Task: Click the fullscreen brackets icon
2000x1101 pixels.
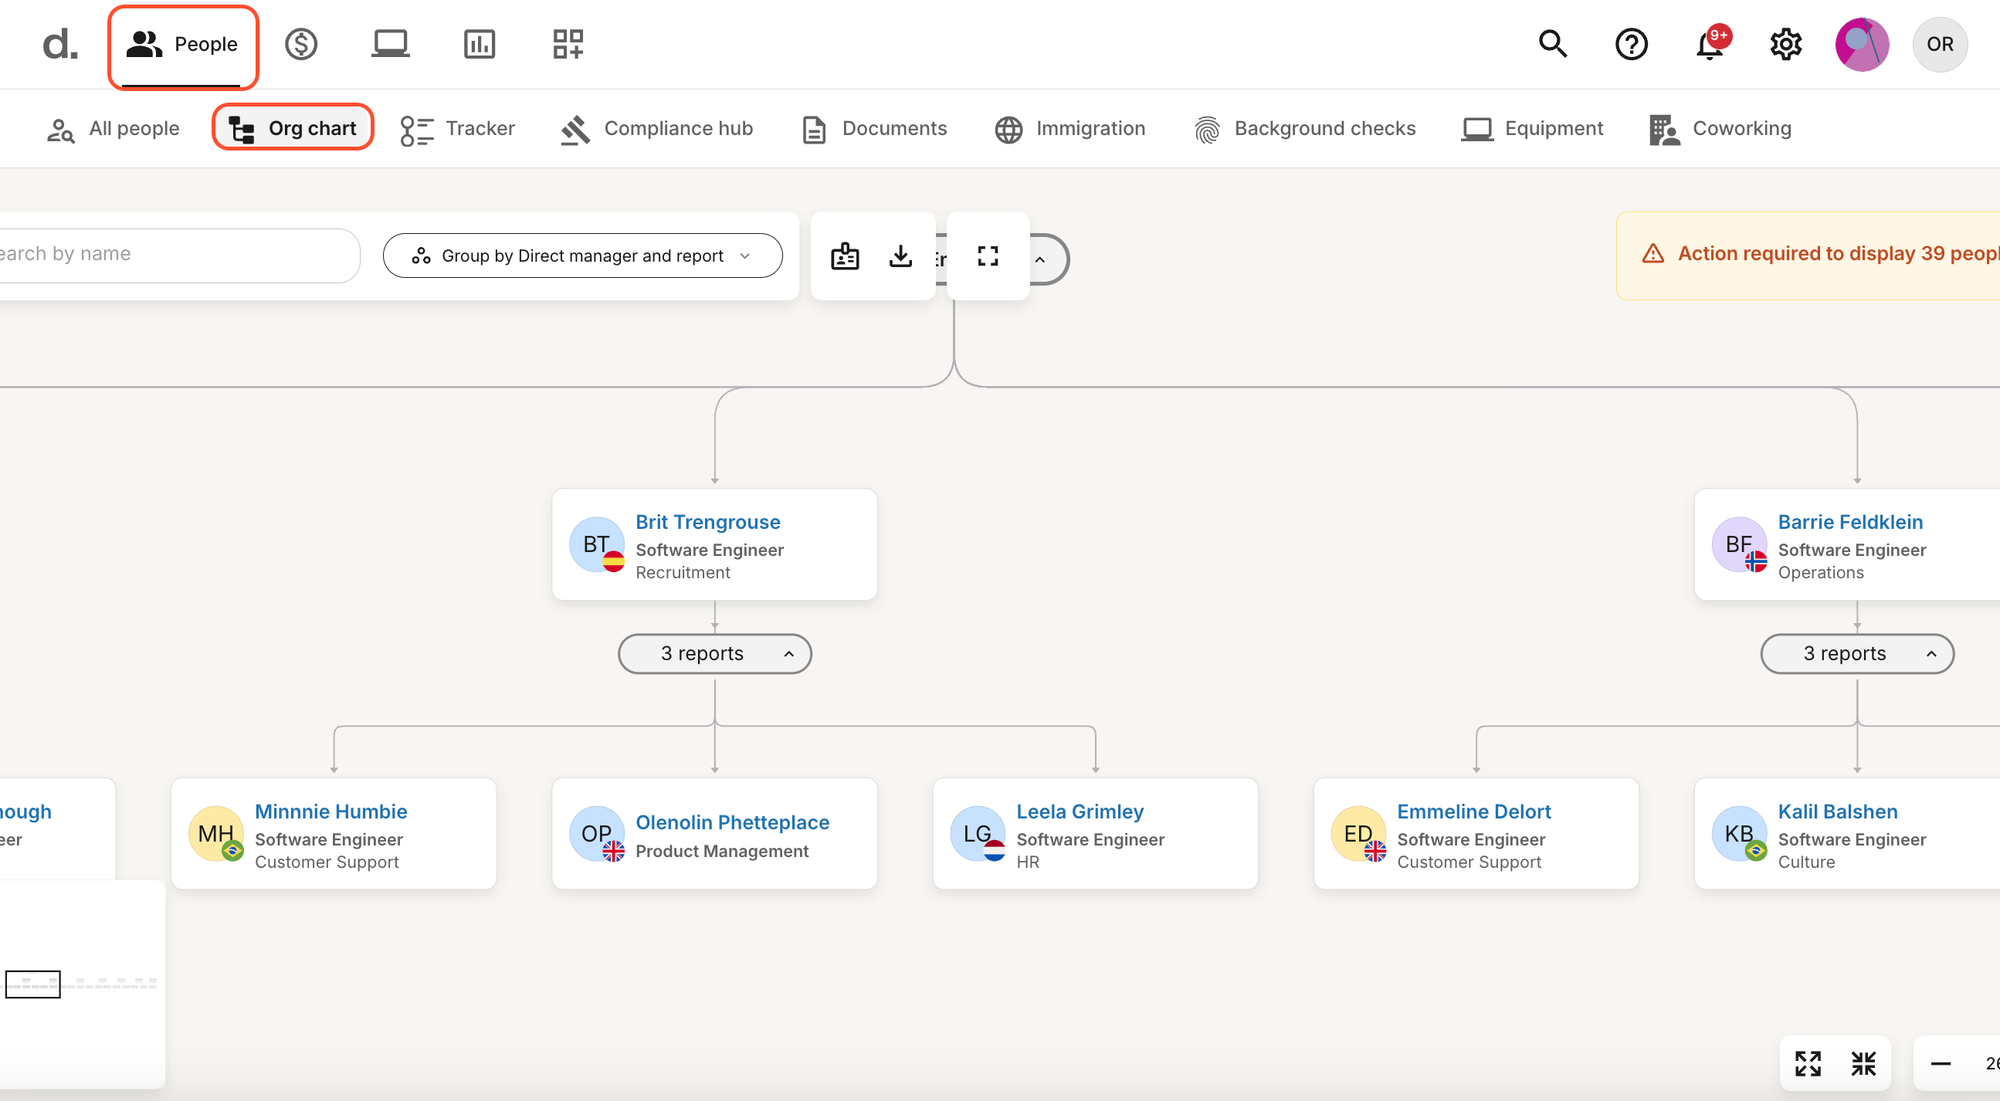Action: (988, 256)
